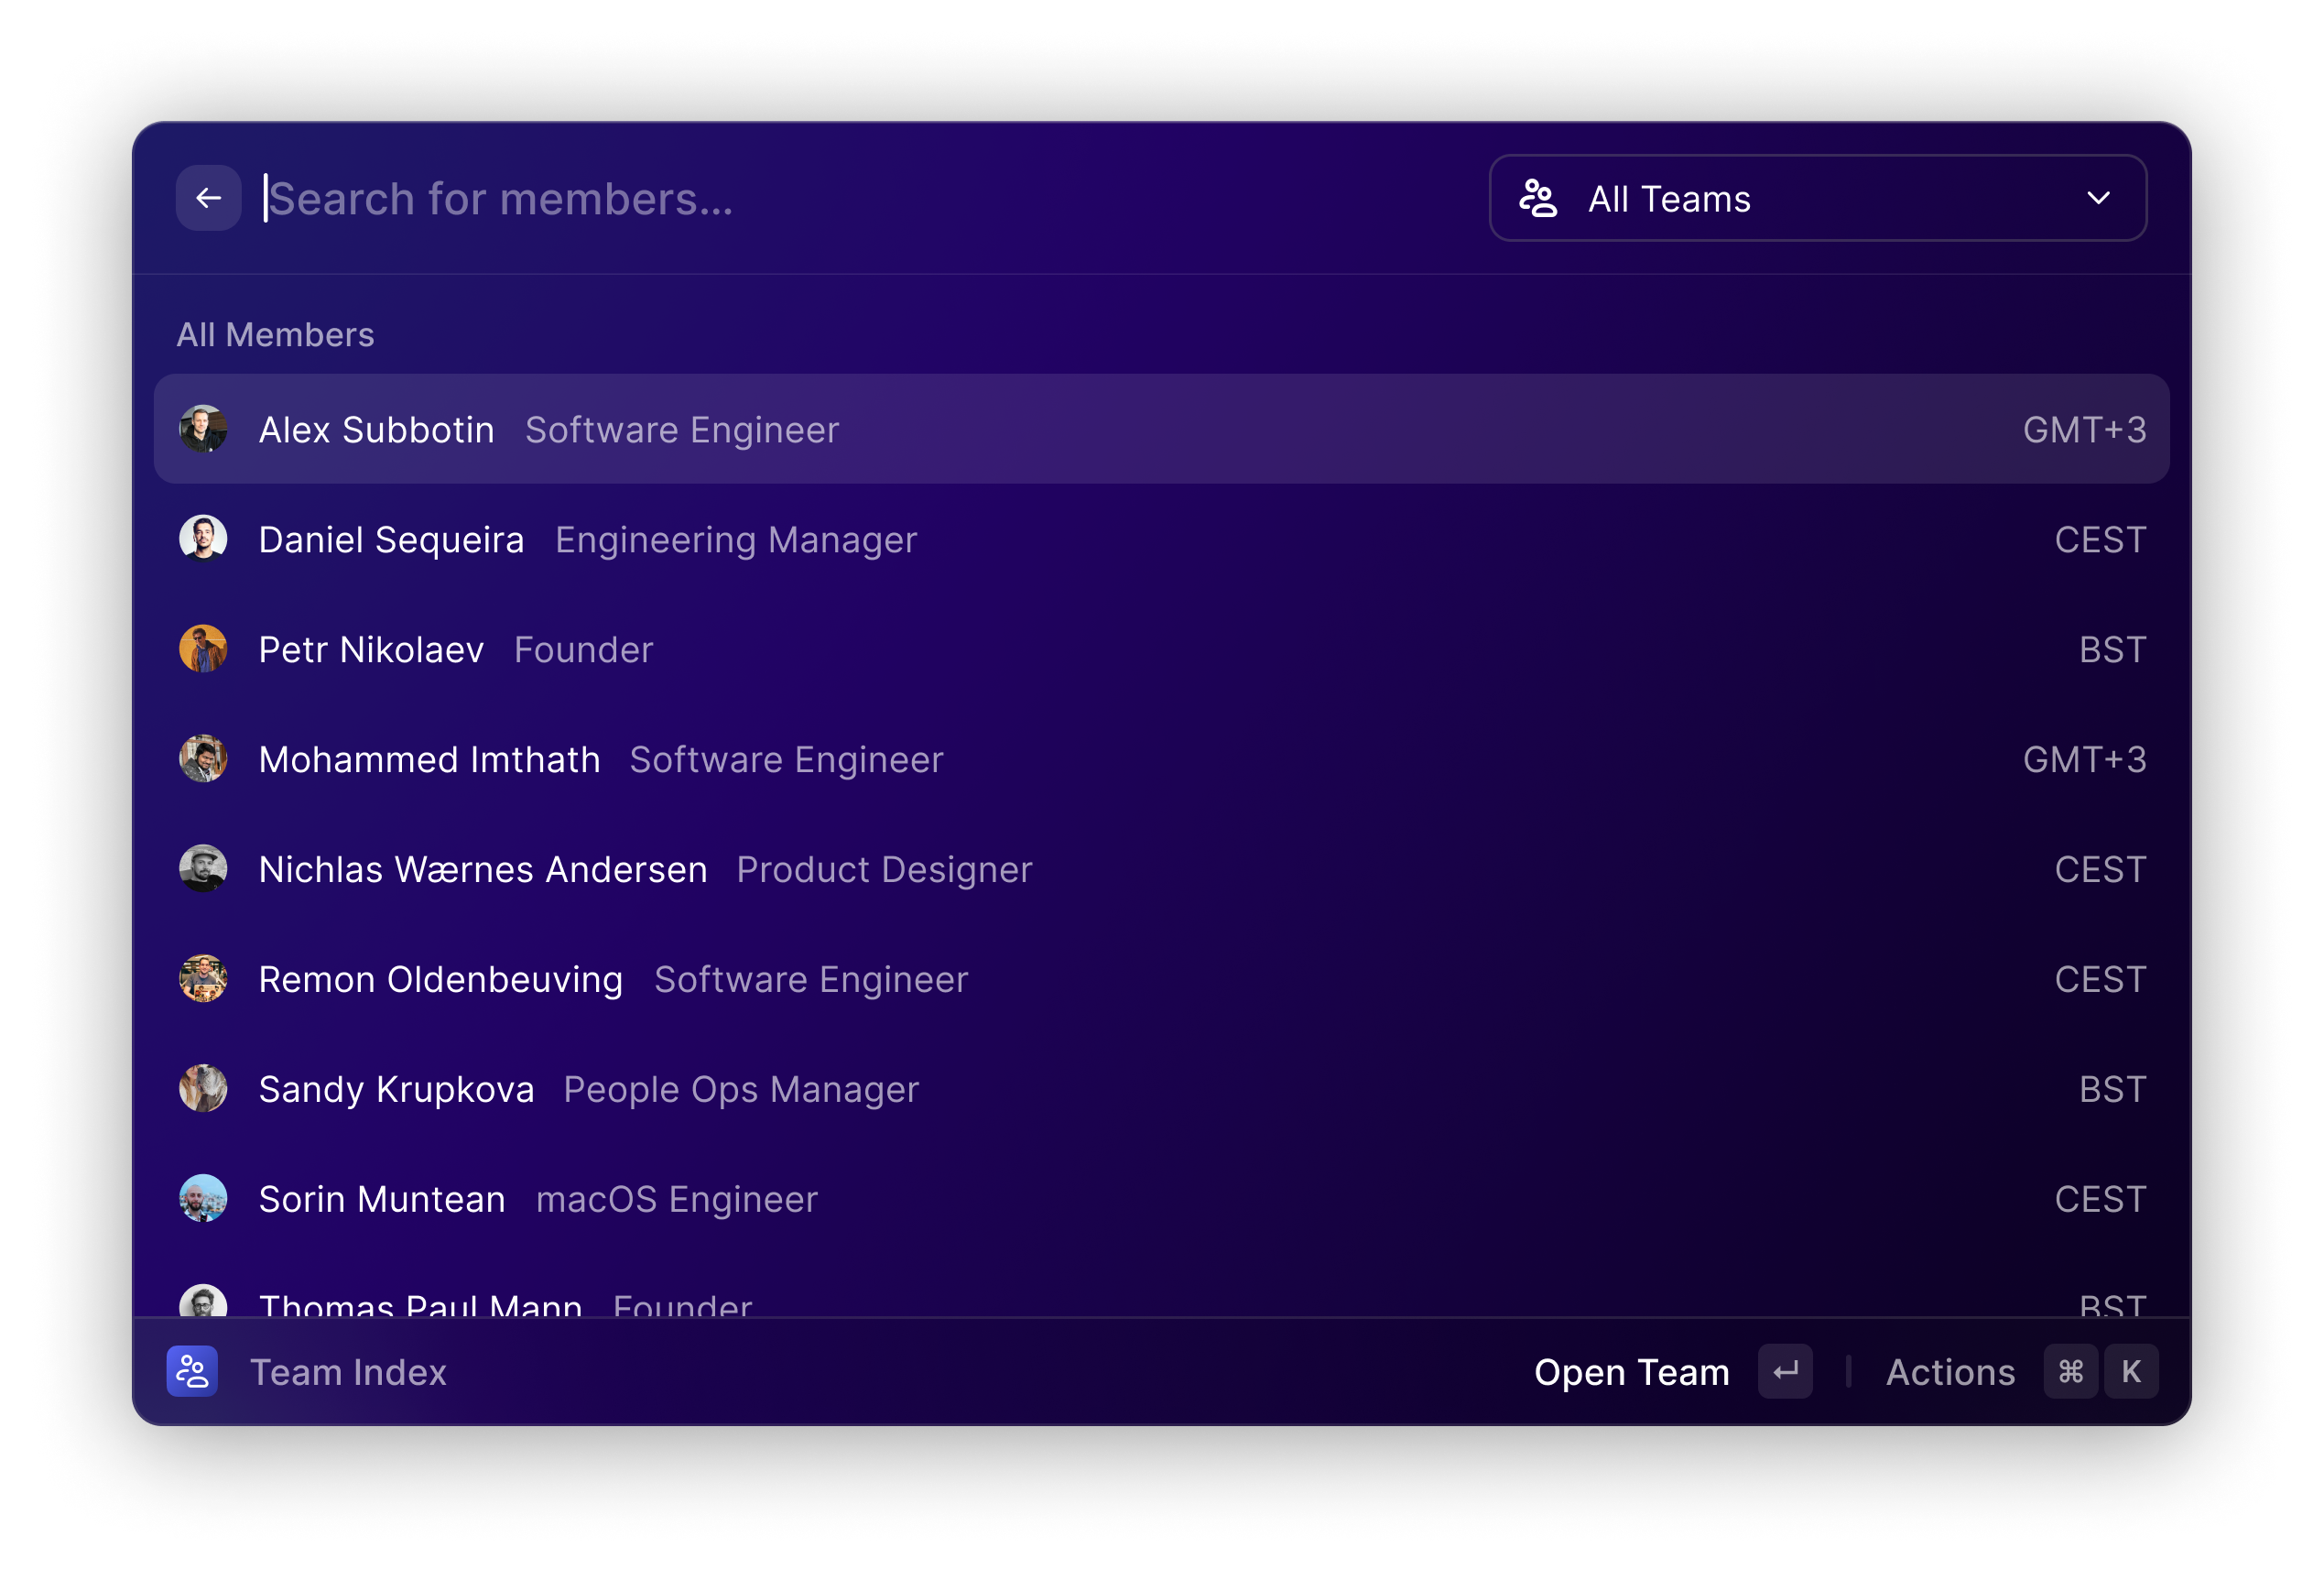The height and width of the screenshot is (1569, 2324).
Task: Select Daniel Sequeira, Engineering Manager
Action: click(x=391, y=539)
